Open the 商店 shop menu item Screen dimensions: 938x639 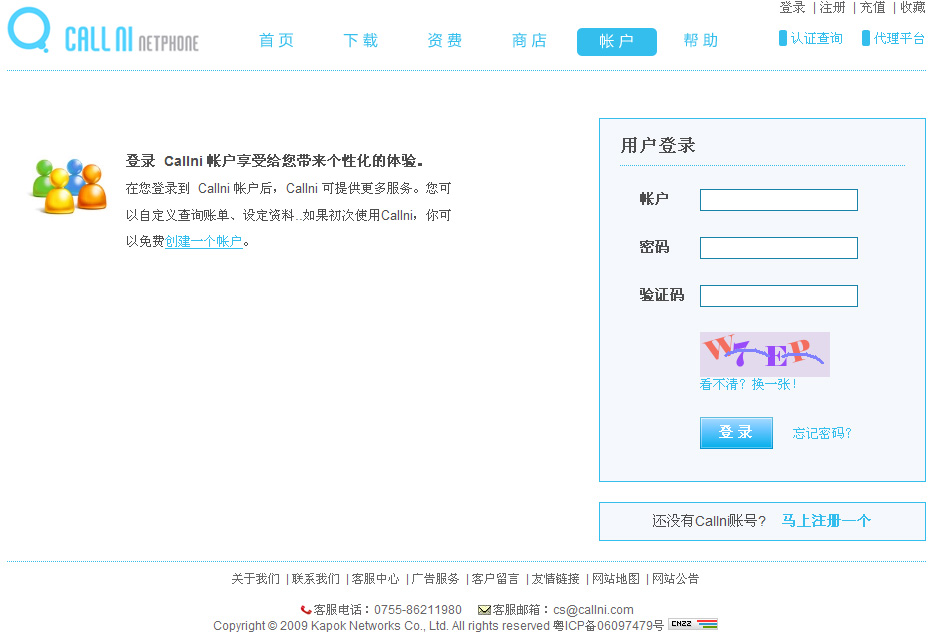[x=529, y=41]
